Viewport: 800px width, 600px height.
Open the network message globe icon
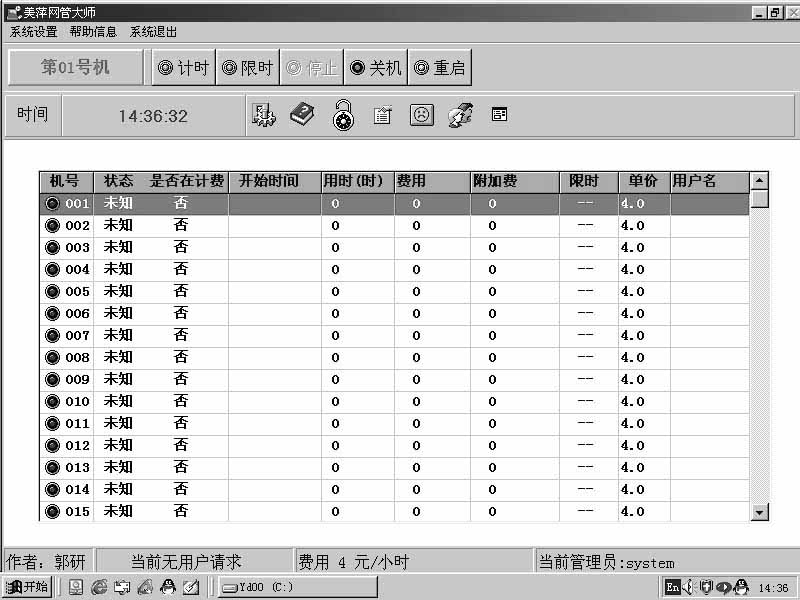point(460,114)
